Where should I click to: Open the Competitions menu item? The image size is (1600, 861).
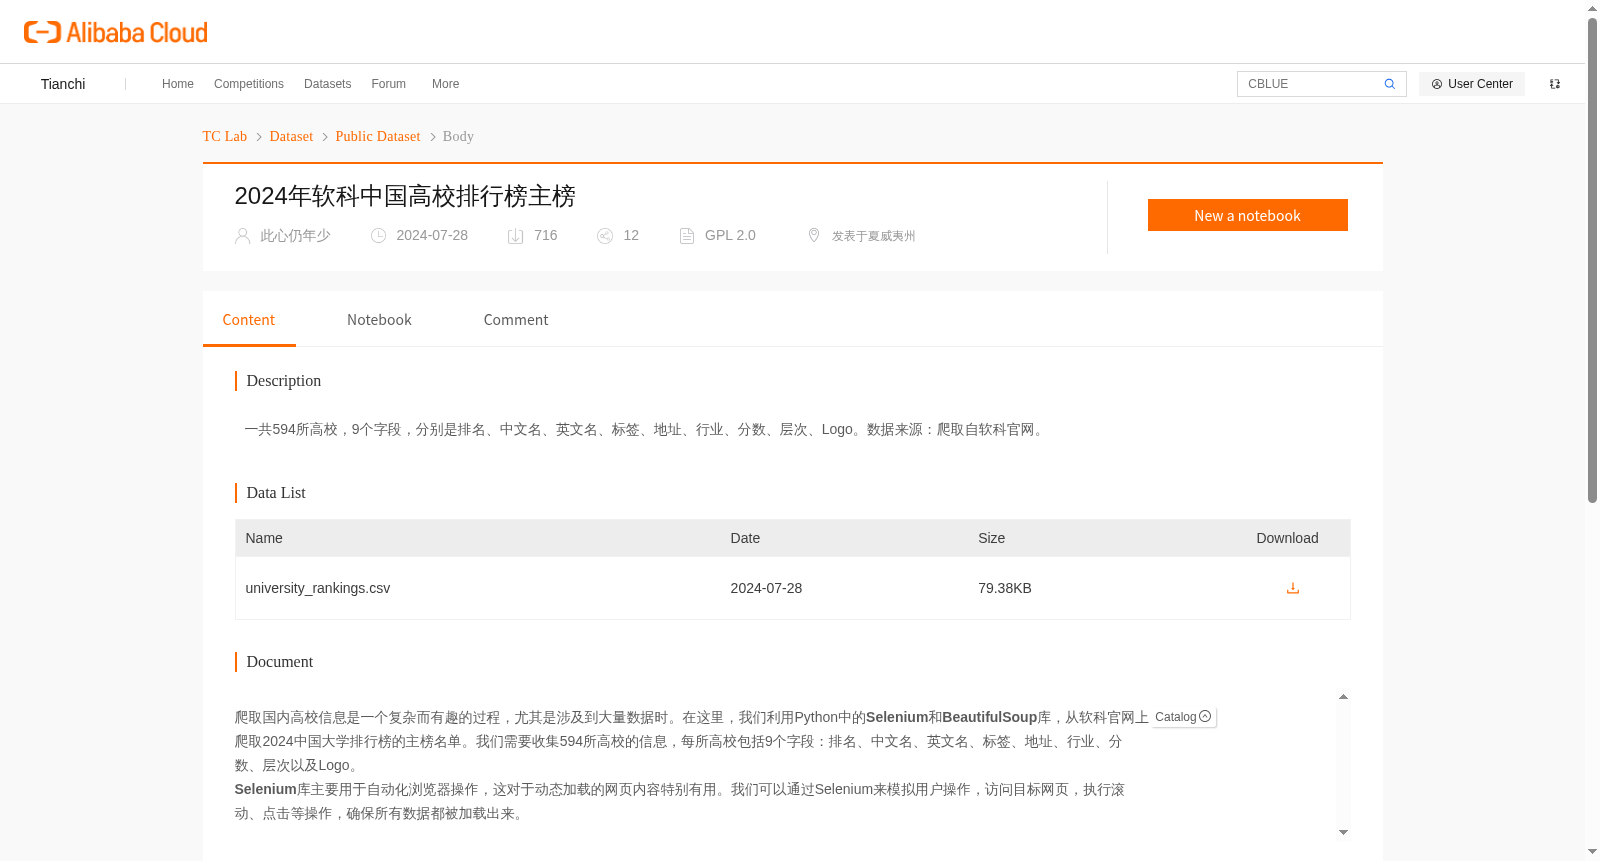tap(249, 84)
